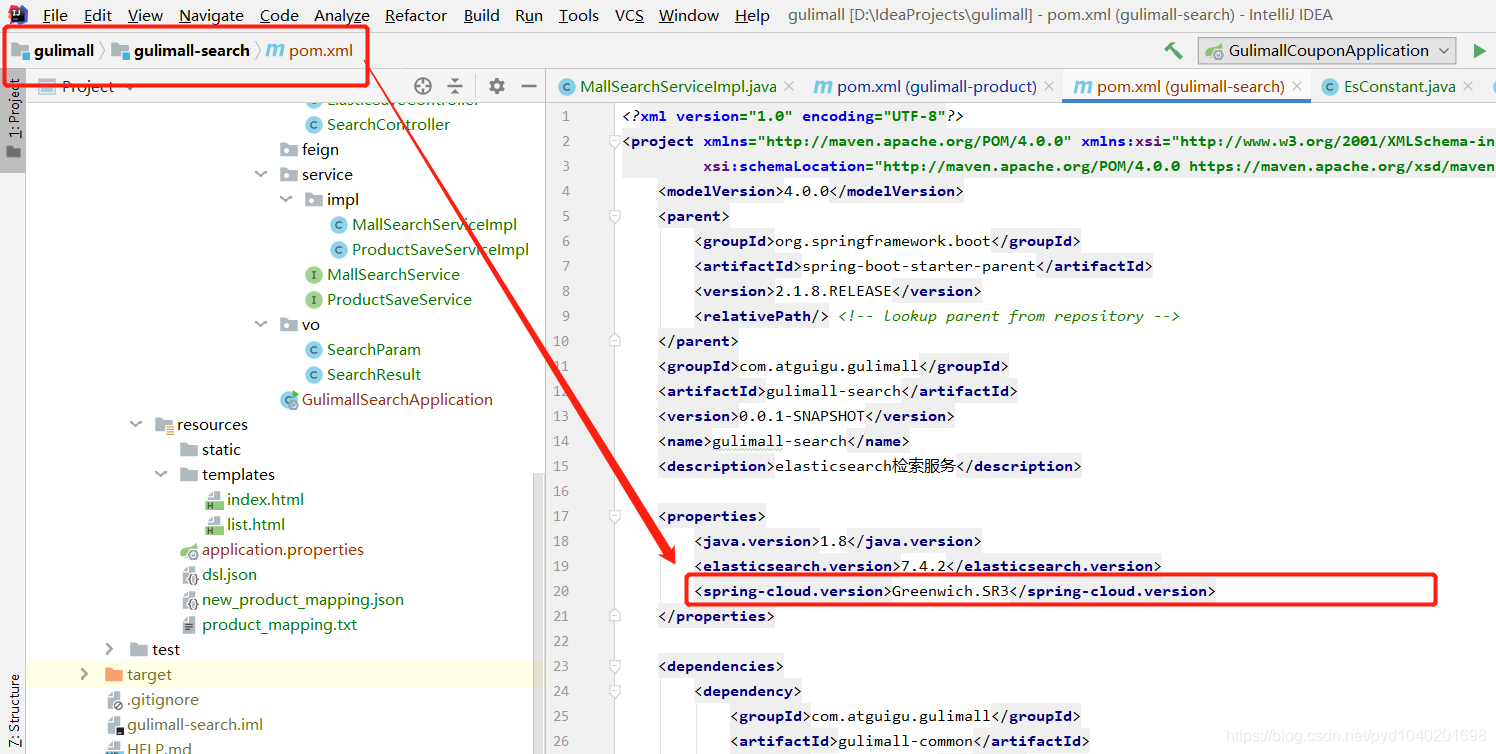Screen dimensions: 1496x754
Task: Open the Project view dropdown
Action: (87, 87)
